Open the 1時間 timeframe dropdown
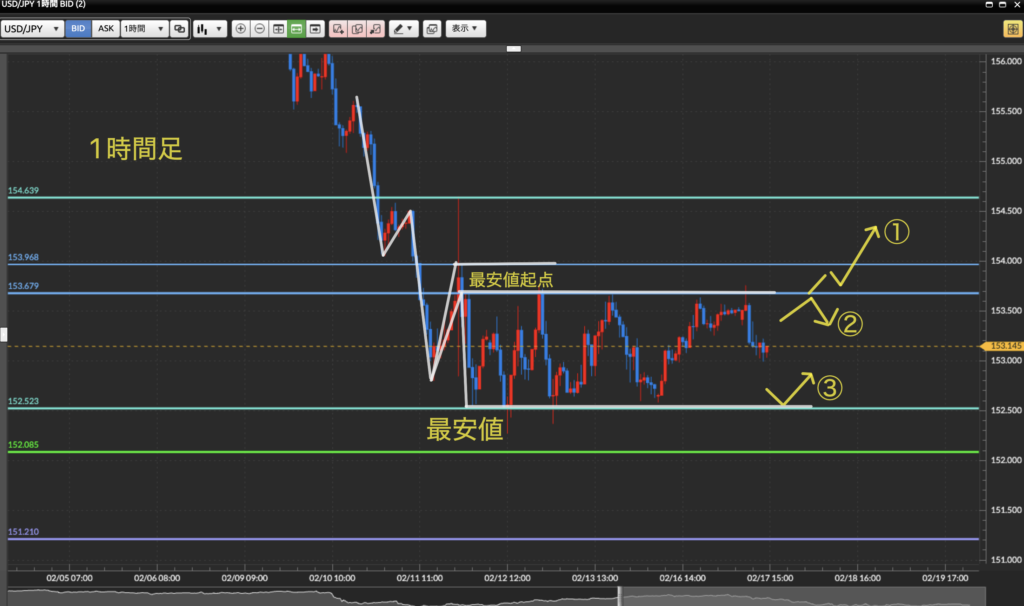Screen dimensions: 1024x606 point(143,29)
